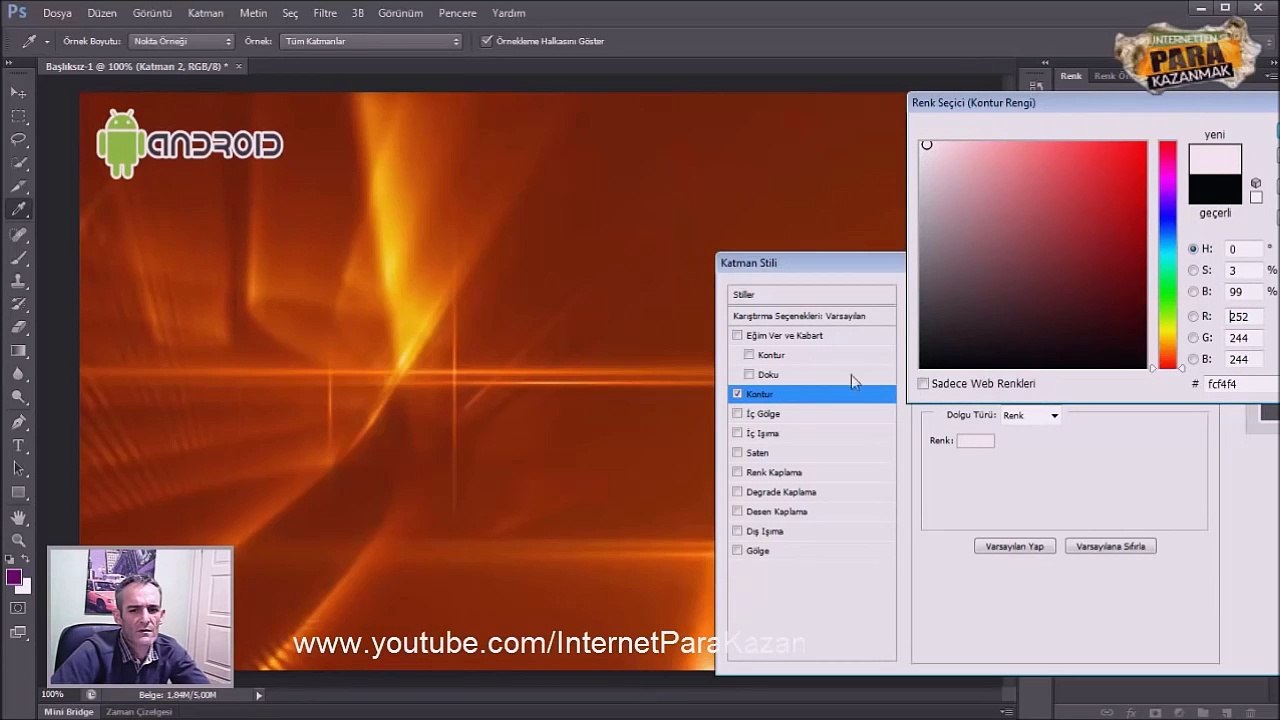Select the Horizontal Type tool

(19, 445)
